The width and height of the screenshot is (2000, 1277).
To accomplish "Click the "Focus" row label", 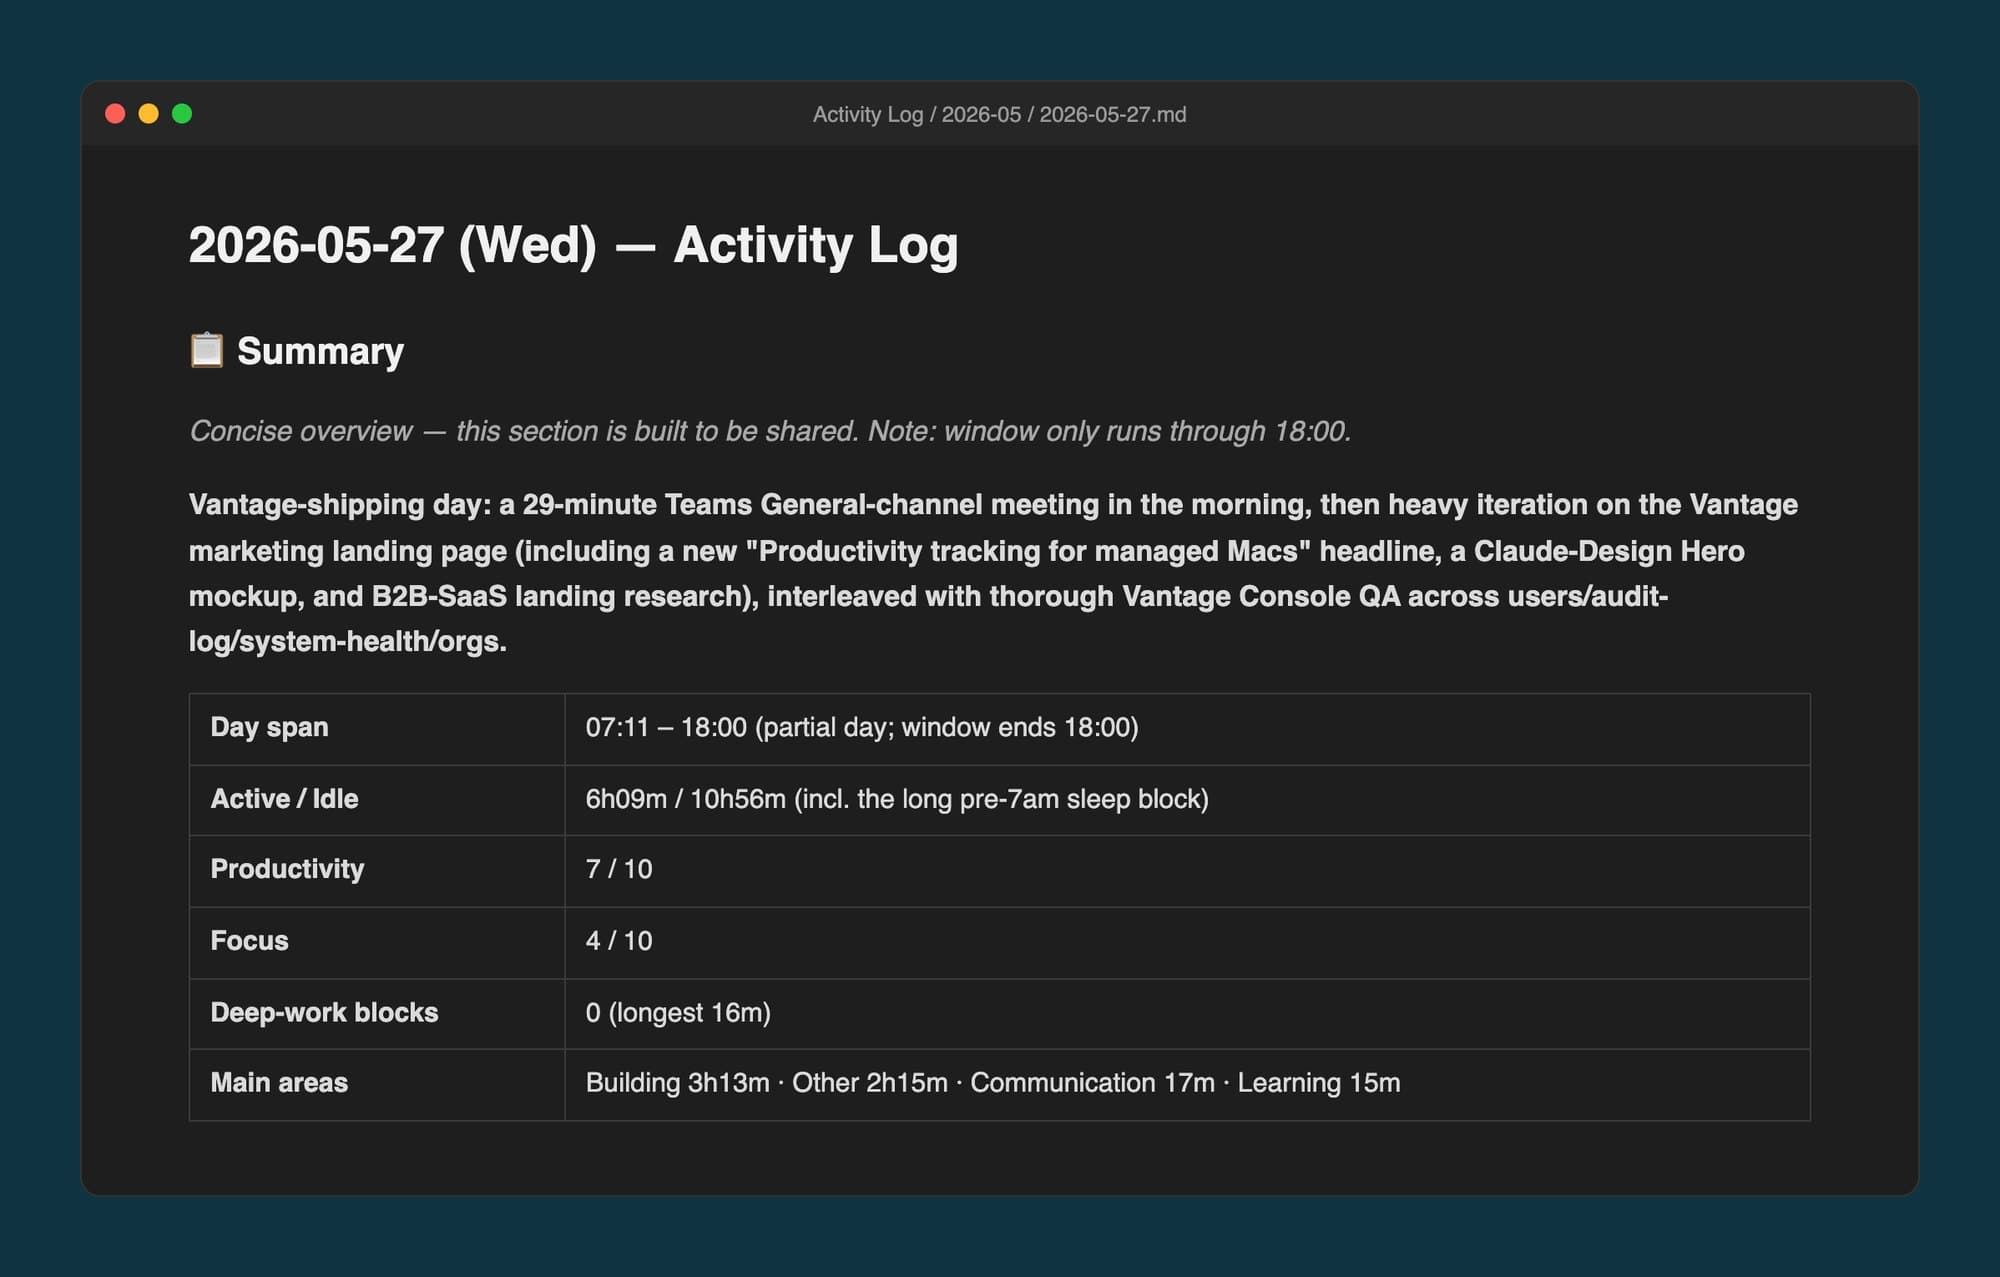I will 249,941.
